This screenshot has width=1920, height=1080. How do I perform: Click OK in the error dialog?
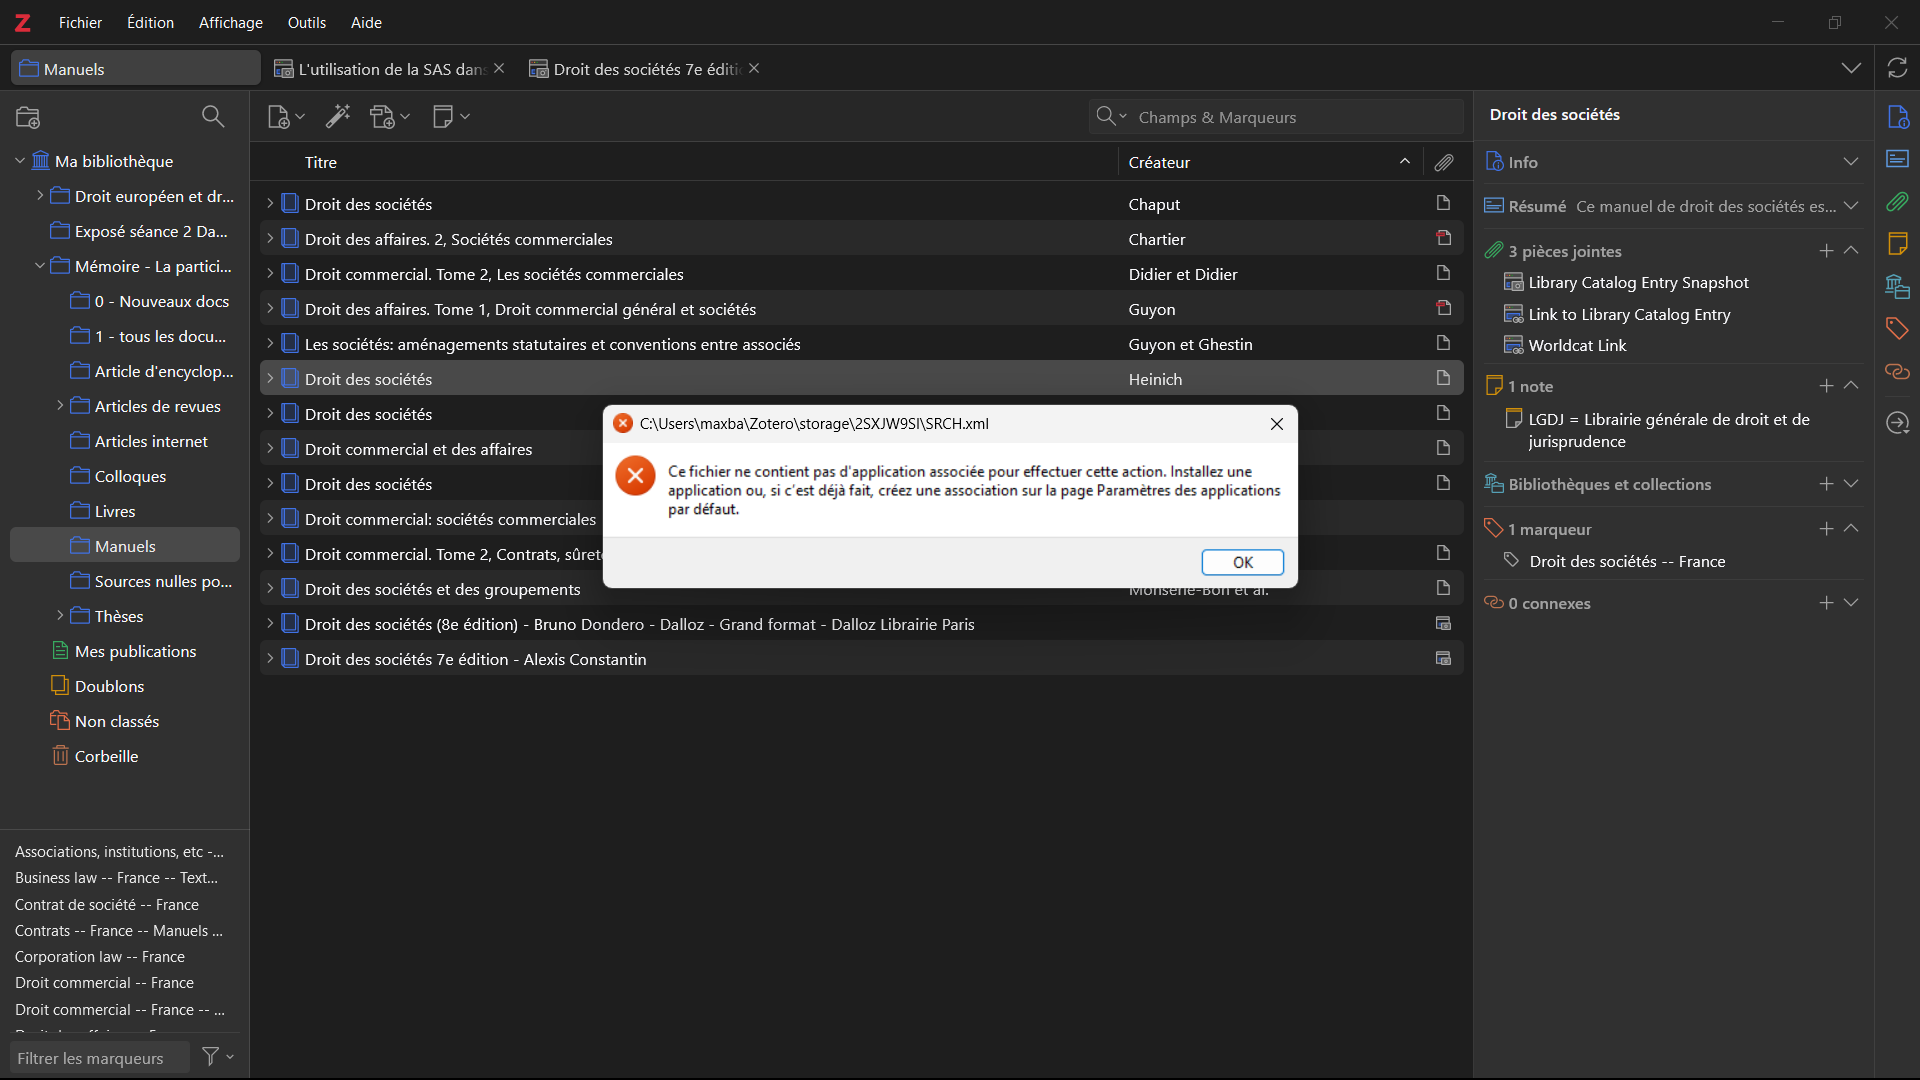pyautogui.click(x=1242, y=562)
